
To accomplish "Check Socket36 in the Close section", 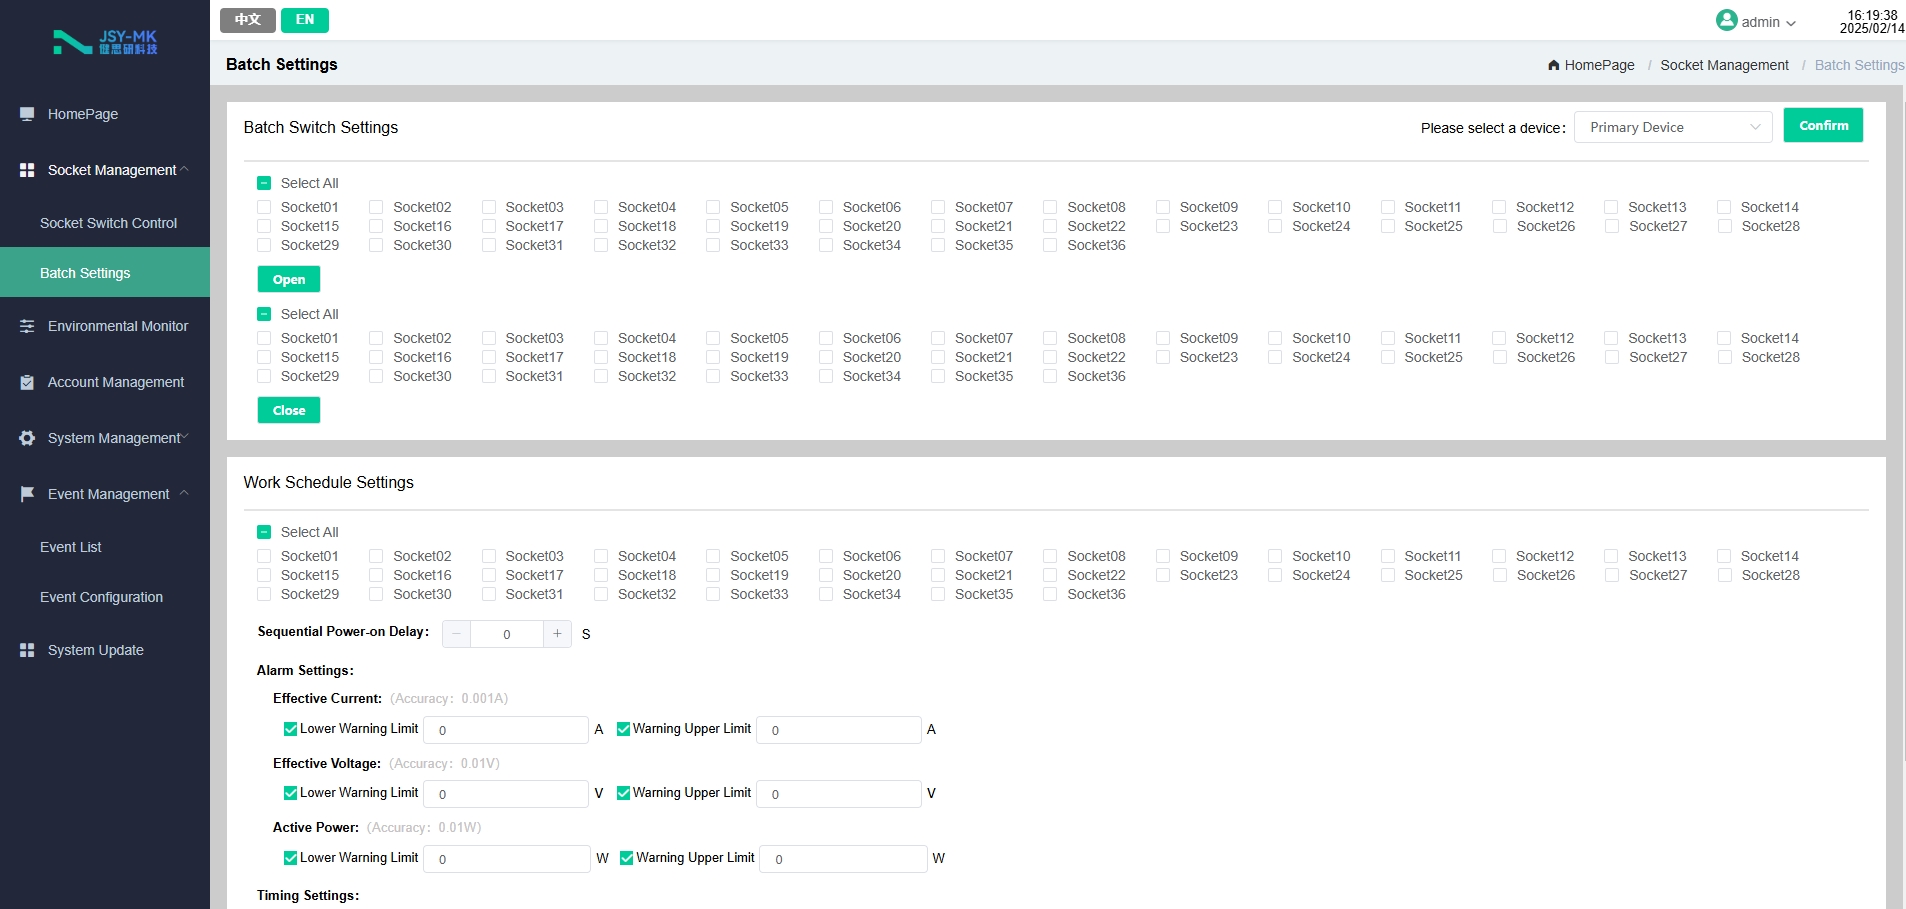I will point(1050,376).
